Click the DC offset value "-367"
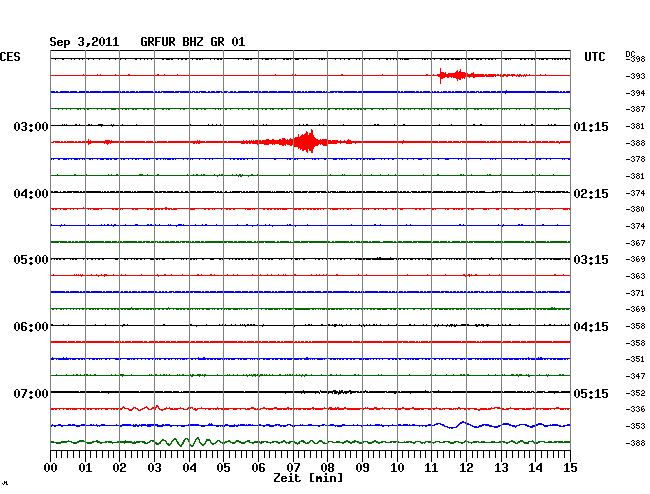This screenshot has width=650, height=494. [x=635, y=243]
